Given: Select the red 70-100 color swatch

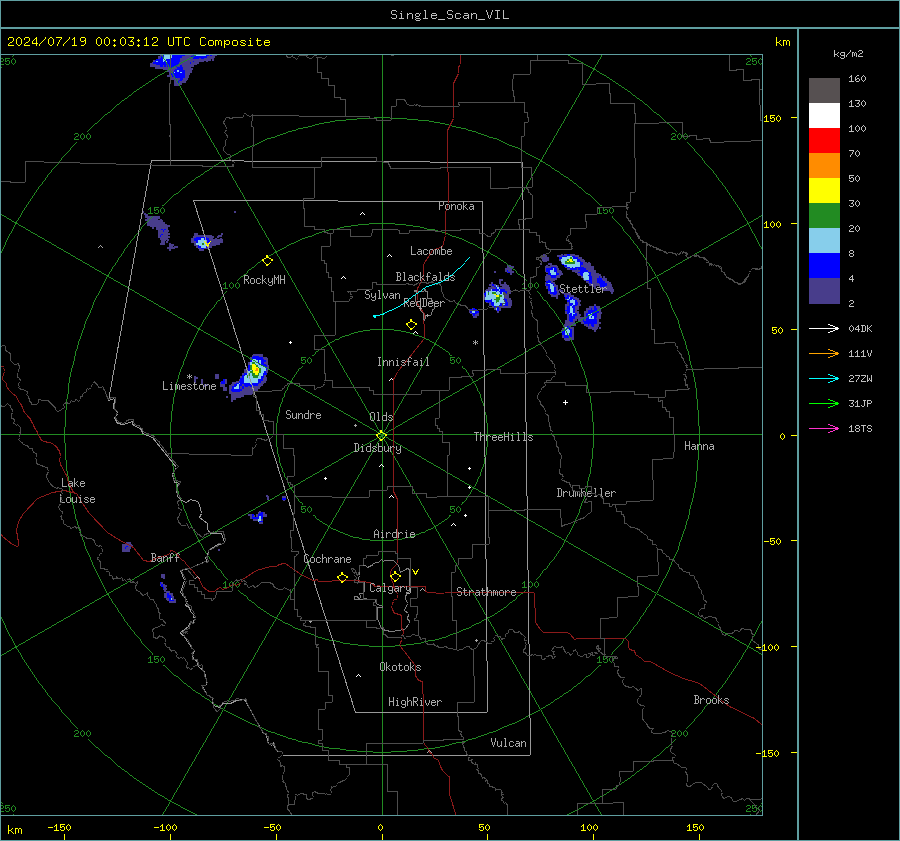Looking at the screenshot, I should click(x=824, y=141).
